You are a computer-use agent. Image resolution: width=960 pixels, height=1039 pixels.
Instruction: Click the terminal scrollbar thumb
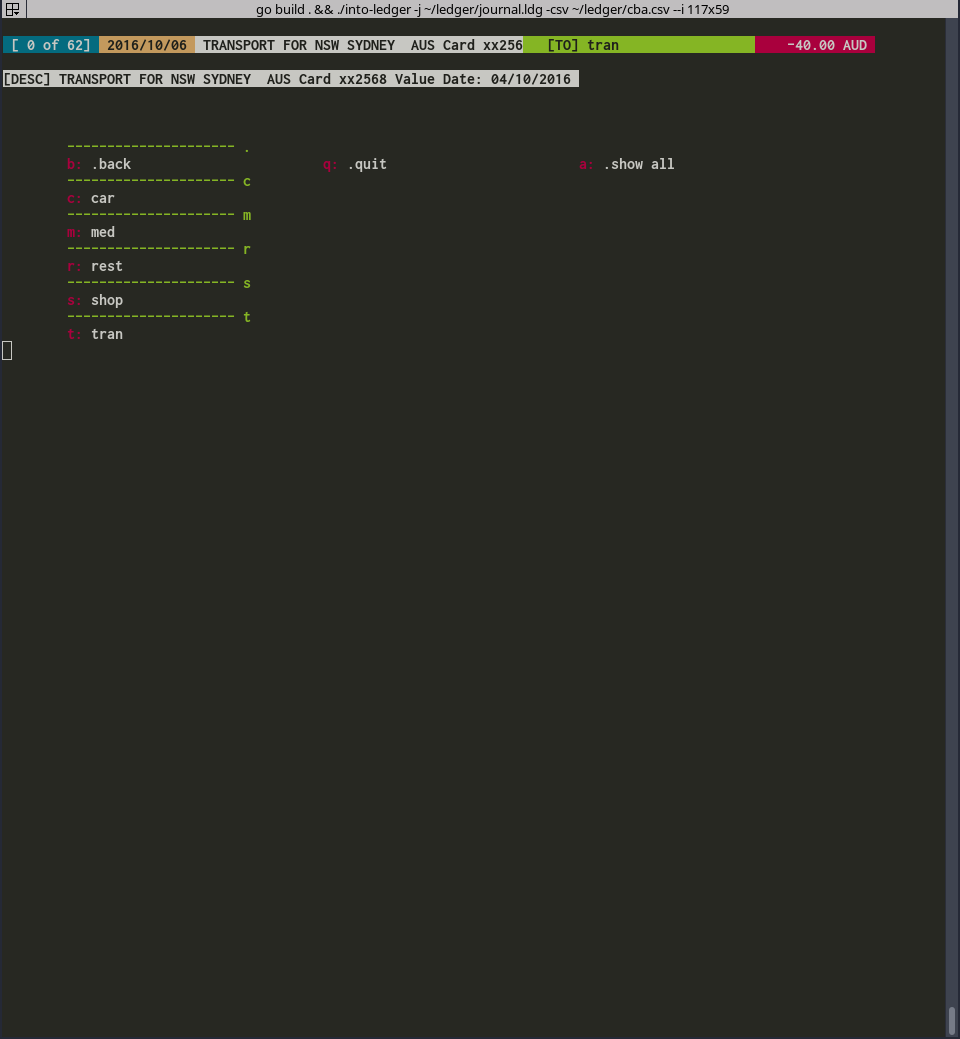pos(953,1022)
